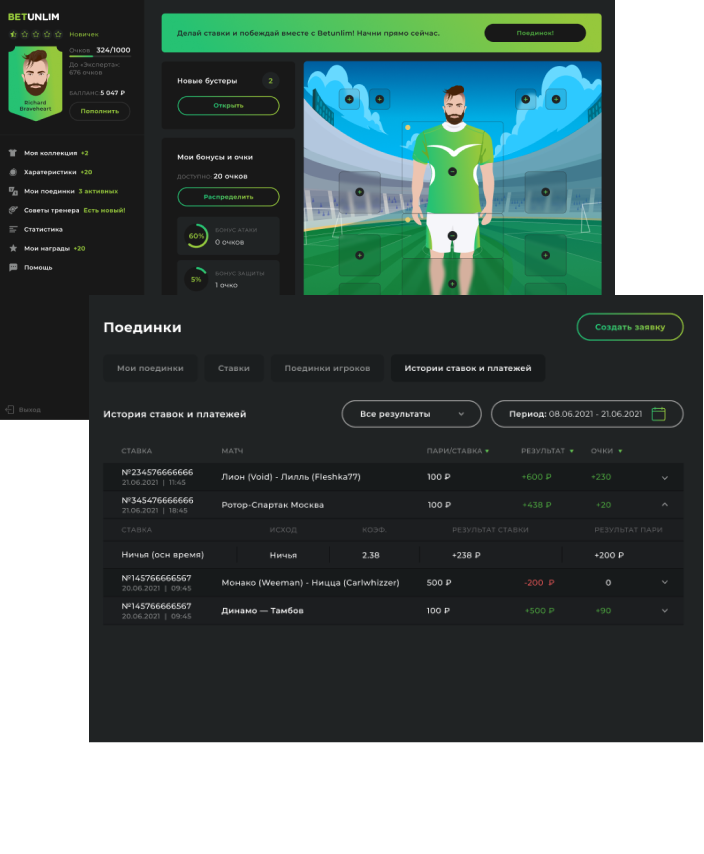Click the exit icon next to Выход
Screen dimensions: 704x854
click(x=9, y=409)
